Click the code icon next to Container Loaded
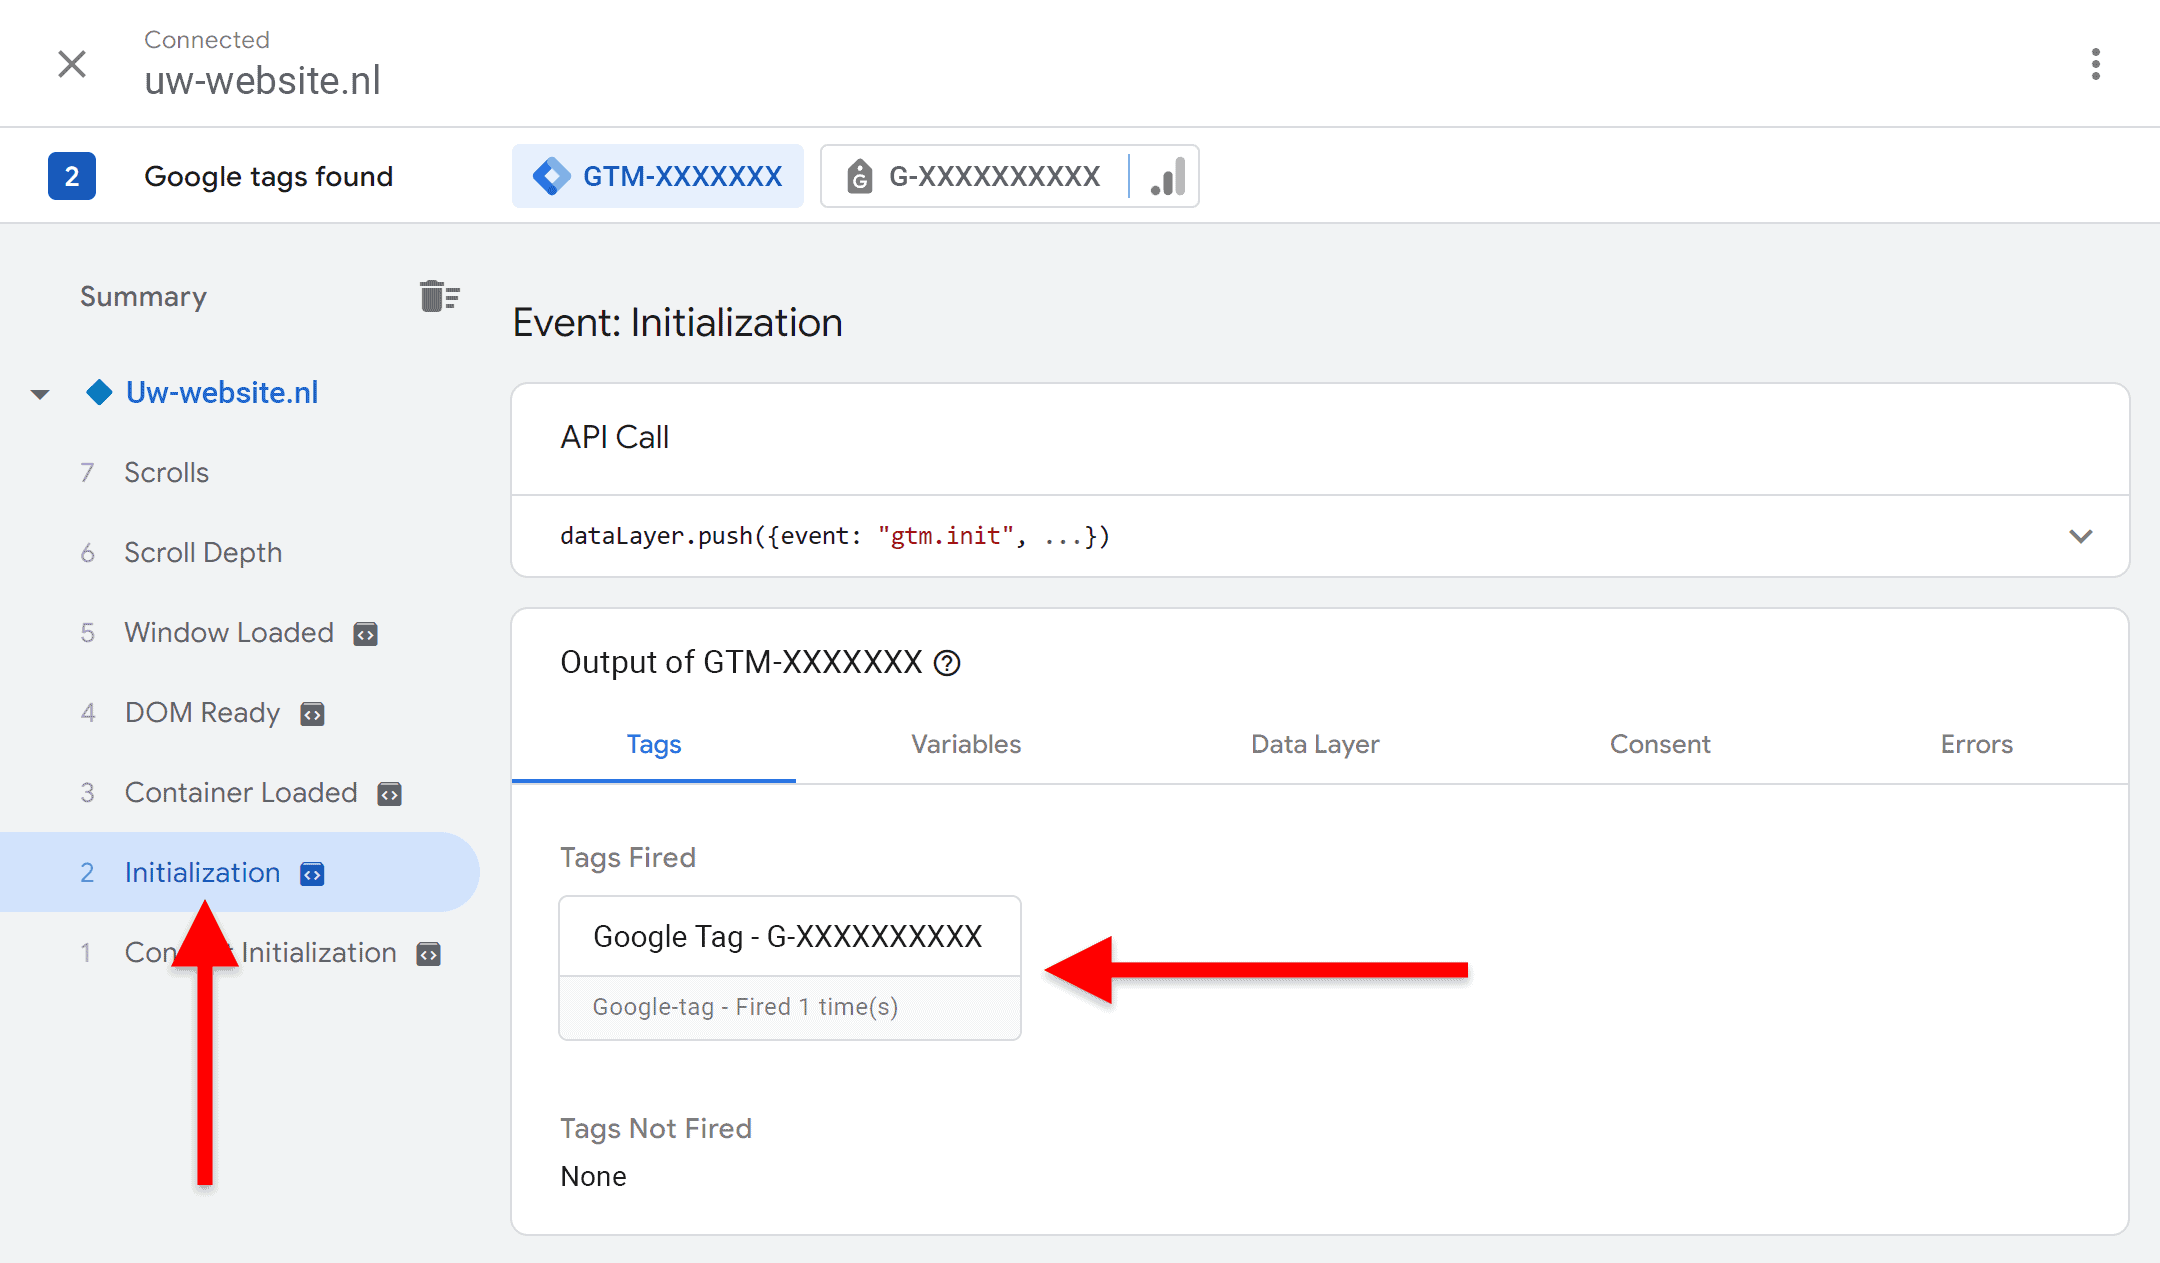This screenshot has width=2160, height=1263. click(x=389, y=794)
